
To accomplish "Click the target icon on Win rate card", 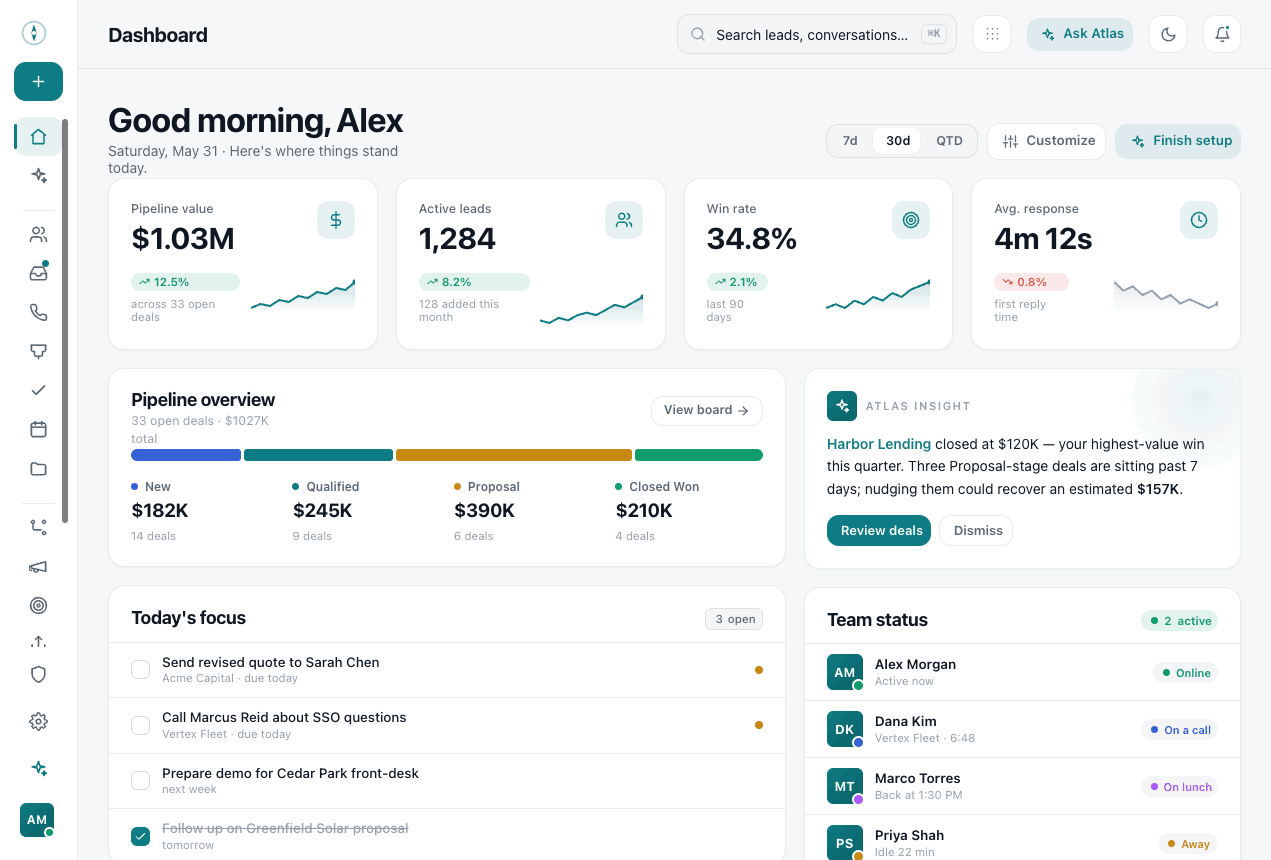I will [911, 220].
